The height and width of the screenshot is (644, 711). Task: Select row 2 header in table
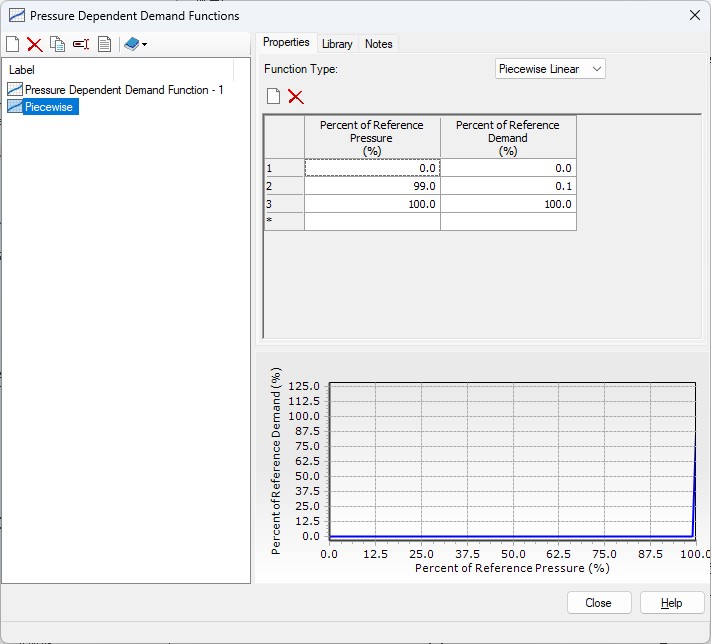pyautogui.click(x=284, y=186)
